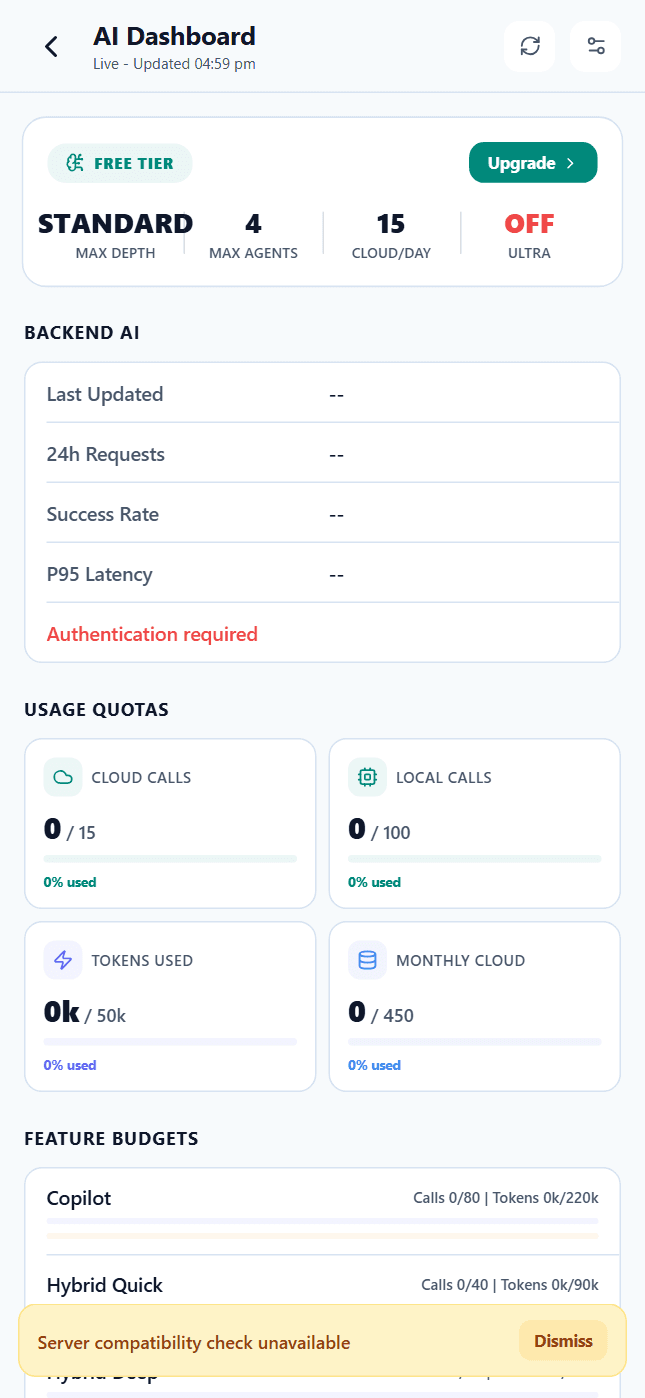Click the Cloud Calls cloud icon
This screenshot has height=1398, width=645.
coord(63,777)
